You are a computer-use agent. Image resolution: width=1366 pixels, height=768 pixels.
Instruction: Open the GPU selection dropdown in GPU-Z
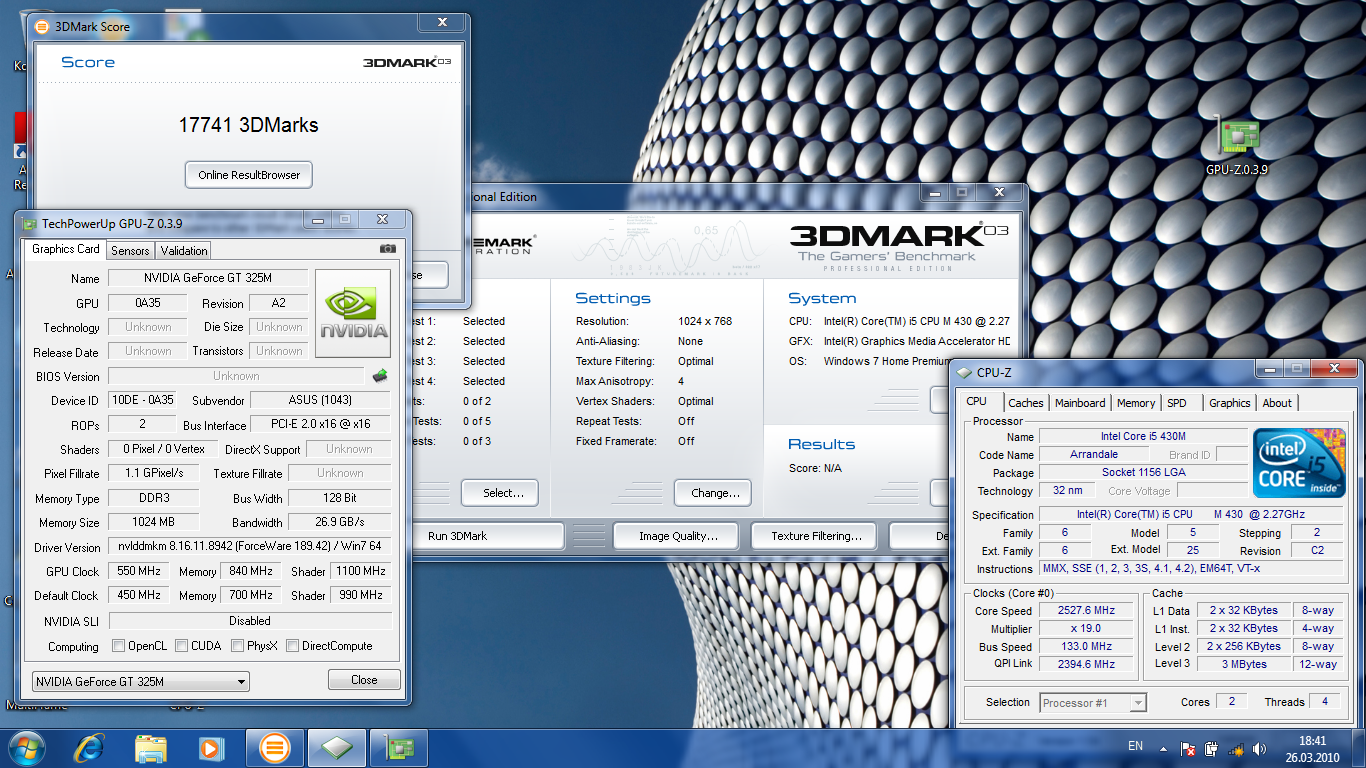140,681
